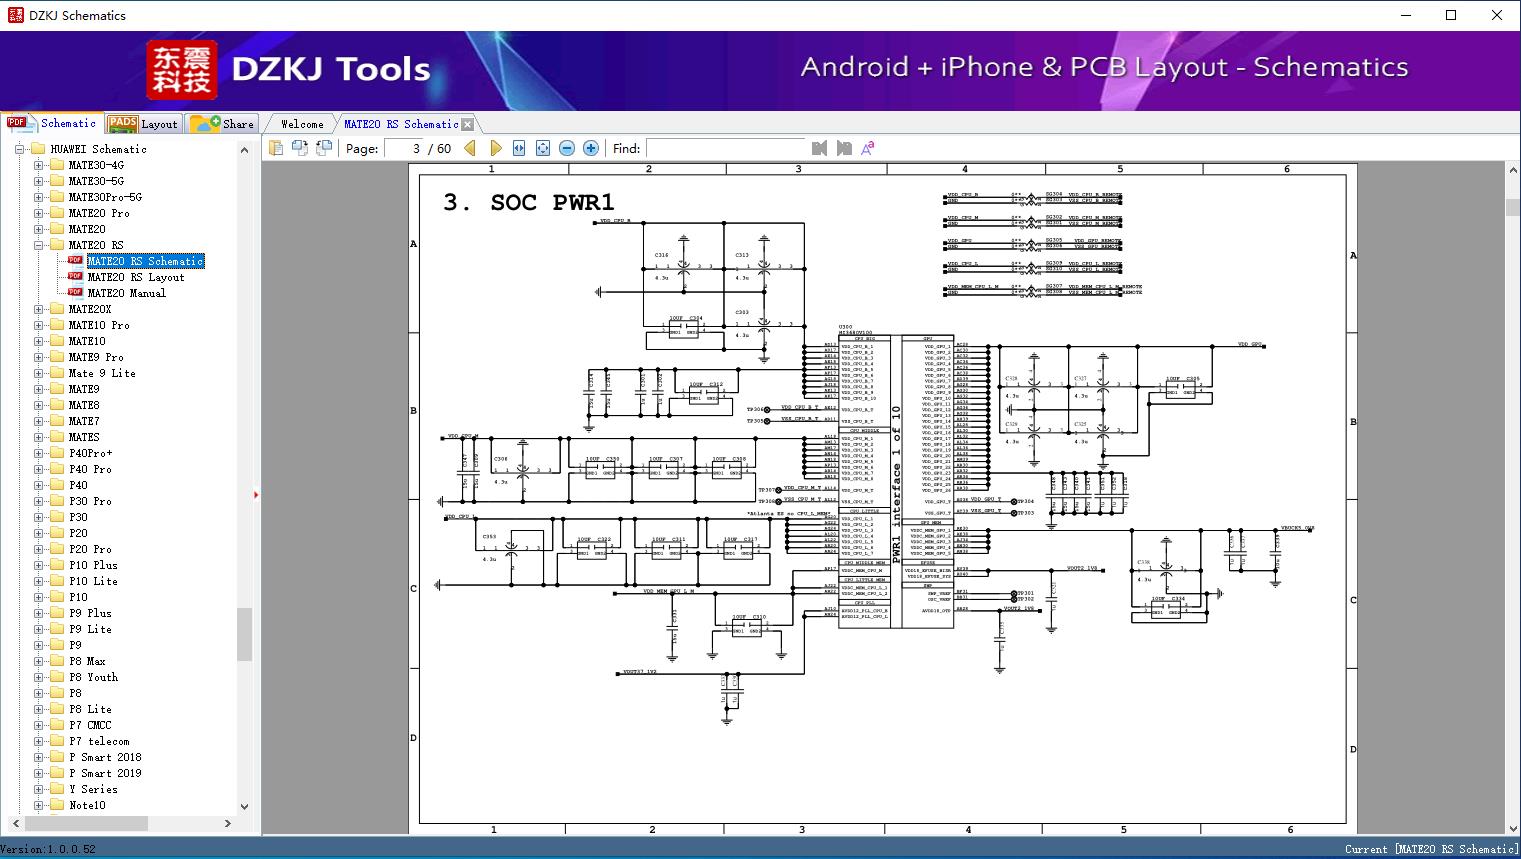Click the document vertical scrollbar thumb
Screen dimensions: 1521x859
point(1513,207)
